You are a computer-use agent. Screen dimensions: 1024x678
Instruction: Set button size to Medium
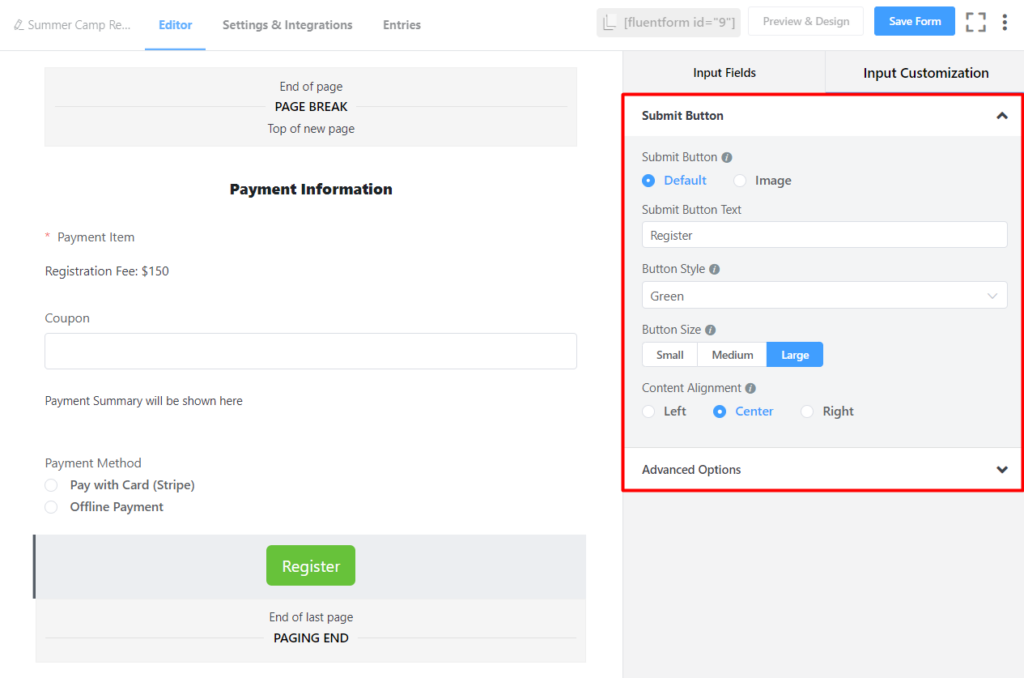(x=732, y=355)
